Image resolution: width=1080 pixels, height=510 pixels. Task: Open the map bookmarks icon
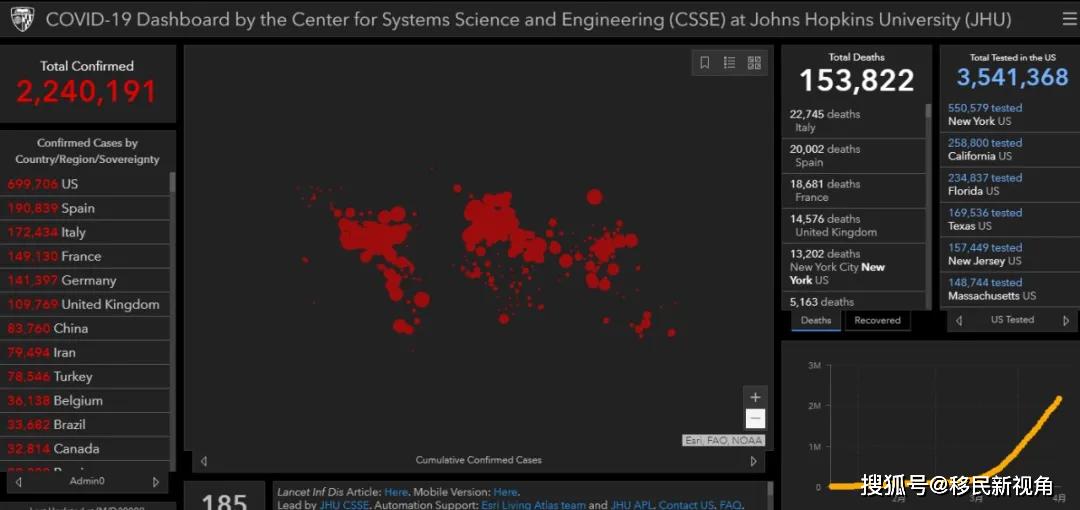(x=705, y=63)
